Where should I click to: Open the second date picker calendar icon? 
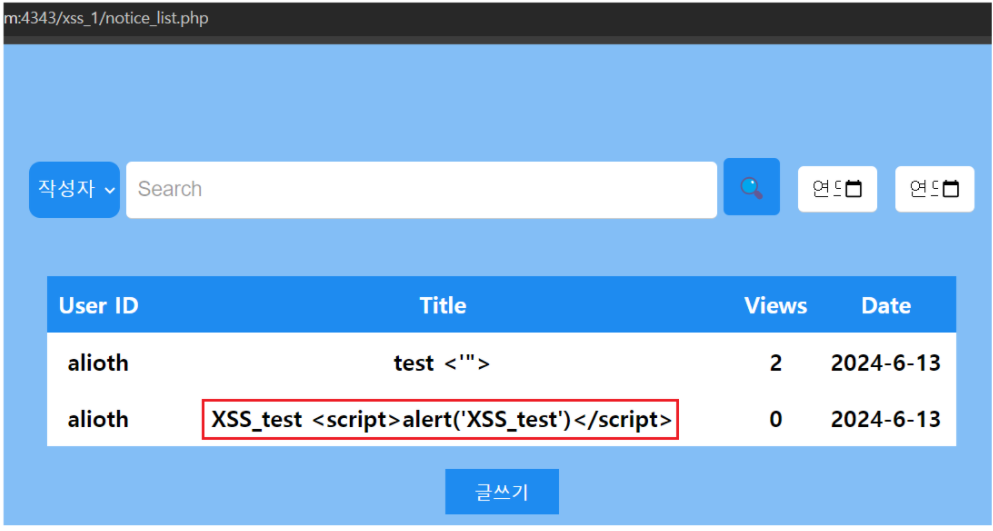click(951, 189)
